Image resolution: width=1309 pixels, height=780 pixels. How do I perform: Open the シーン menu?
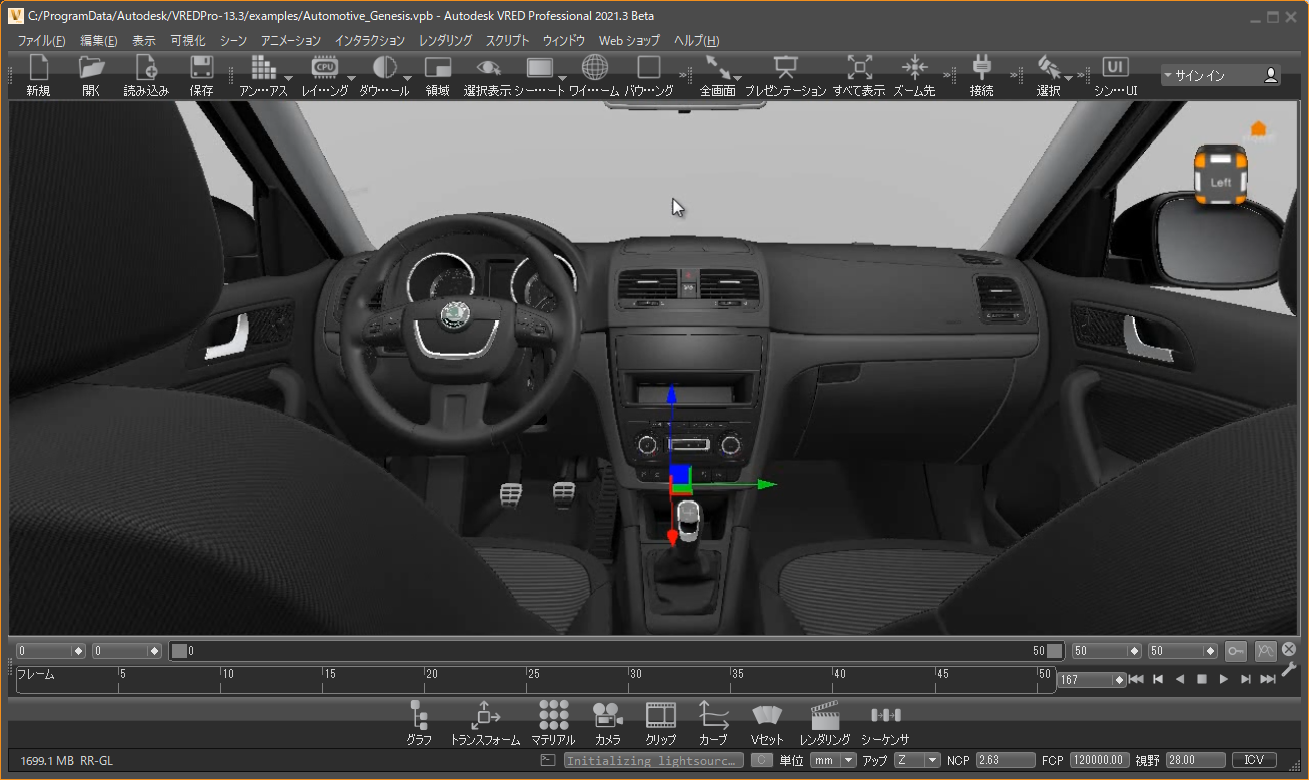(233, 41)
